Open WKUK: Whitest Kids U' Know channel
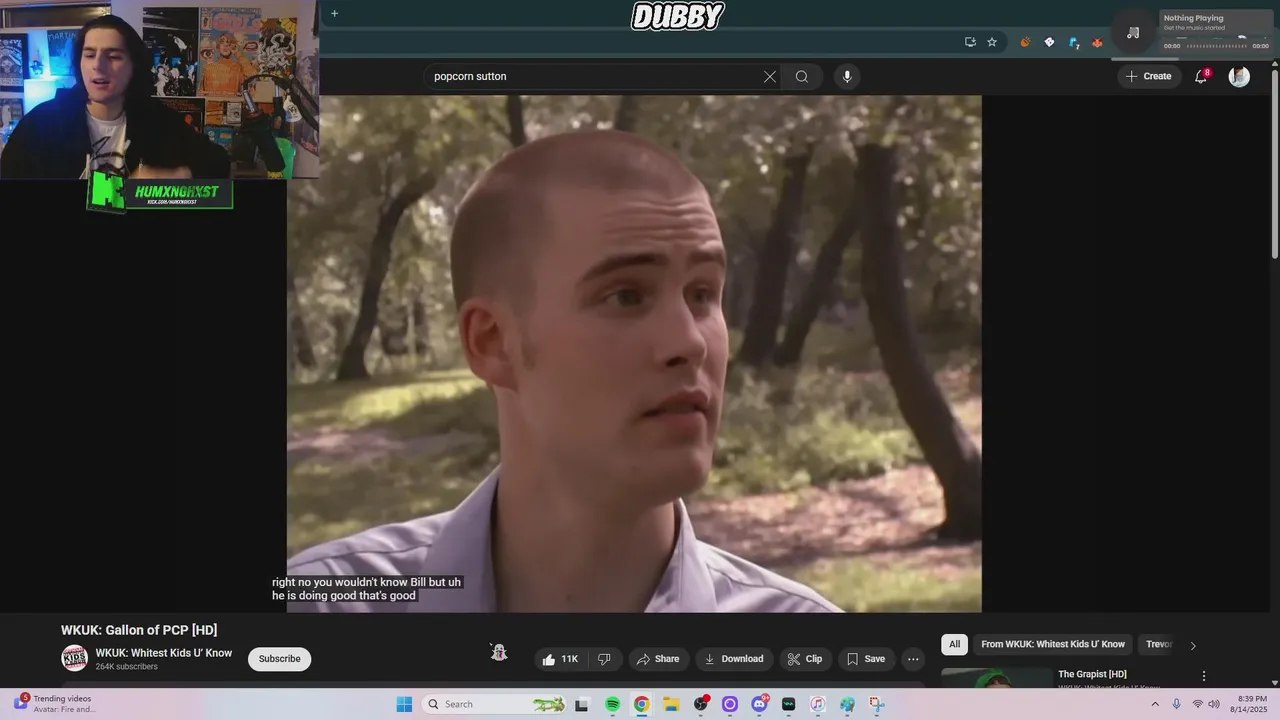The image size is (1280, 720). 163,653
